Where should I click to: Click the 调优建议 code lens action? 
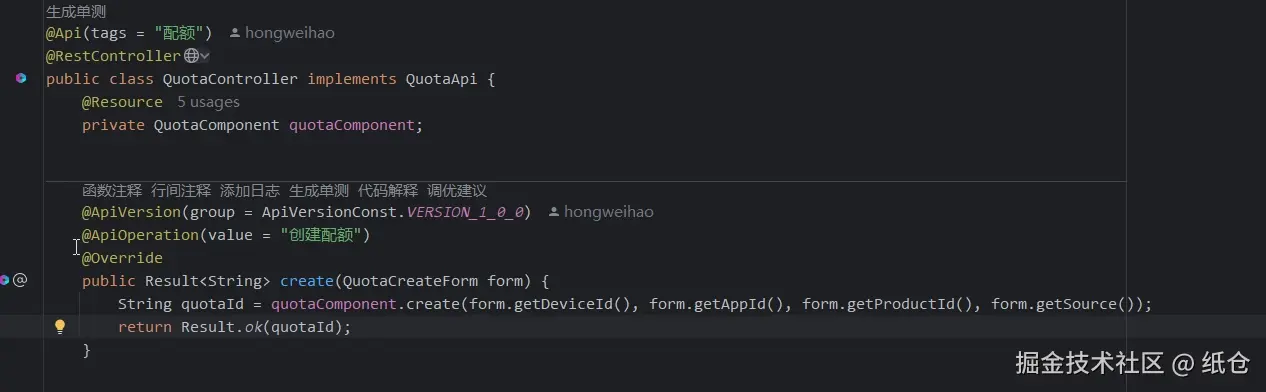click(457, 190)
